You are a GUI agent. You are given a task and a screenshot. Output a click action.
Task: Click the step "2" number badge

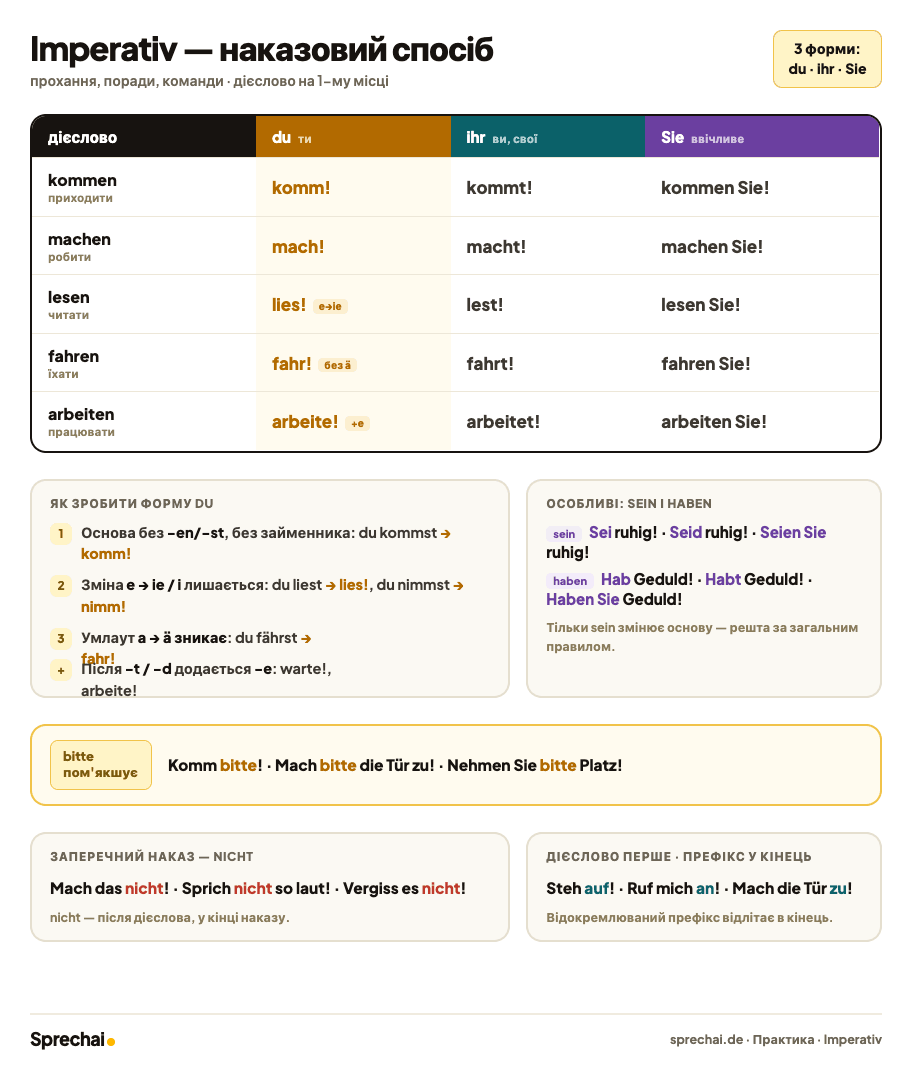(x=61, y=585)
